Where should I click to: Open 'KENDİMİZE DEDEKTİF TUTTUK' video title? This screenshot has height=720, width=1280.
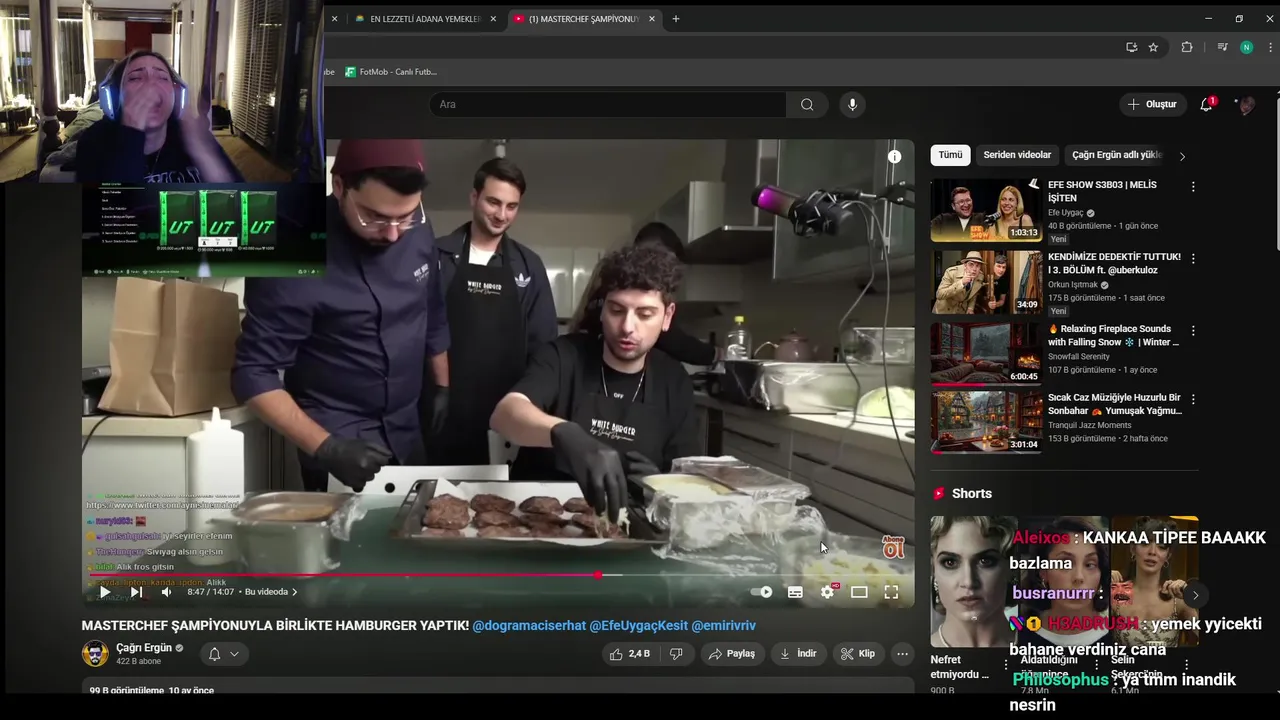tap(1114, 263)
